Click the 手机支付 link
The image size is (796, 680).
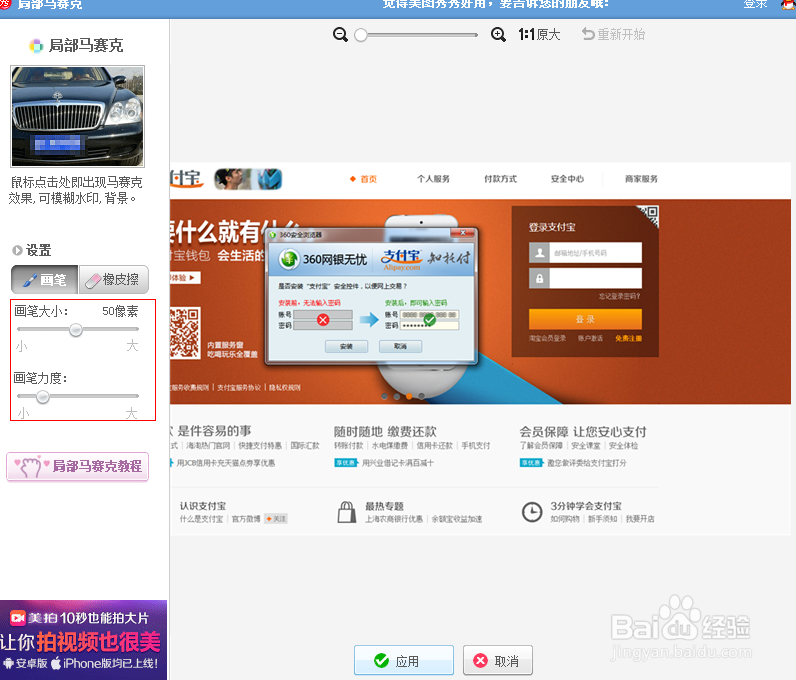(476, 445)
